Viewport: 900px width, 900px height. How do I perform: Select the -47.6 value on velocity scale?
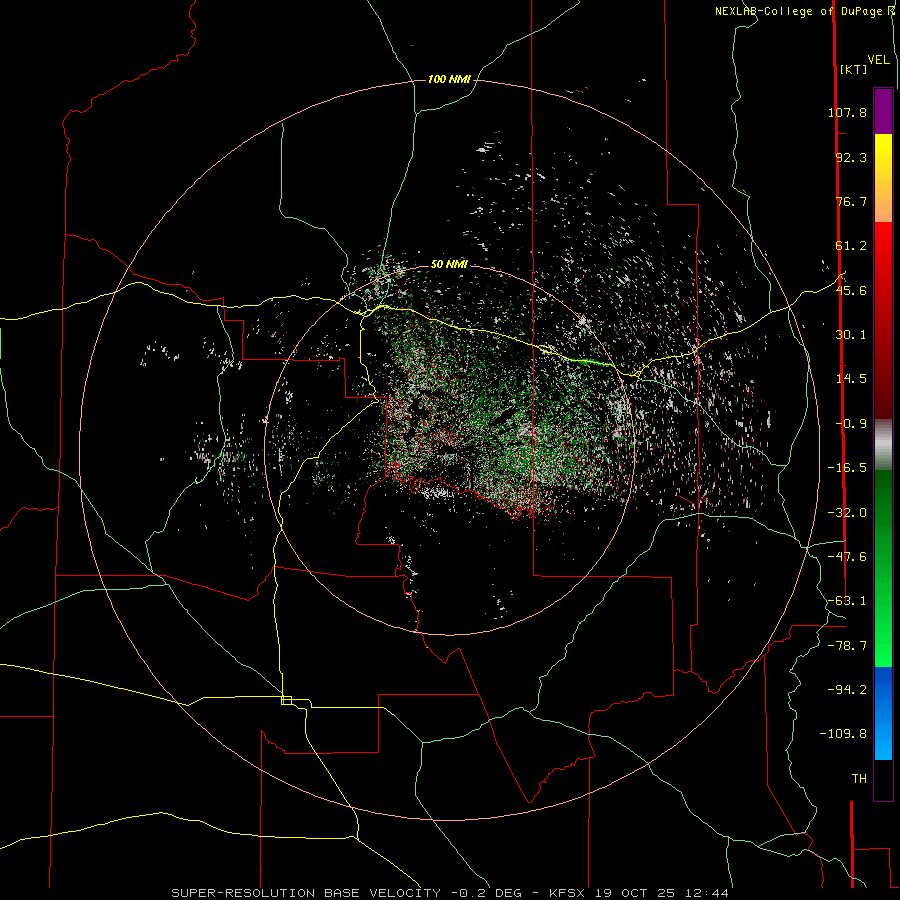(847, 557)
